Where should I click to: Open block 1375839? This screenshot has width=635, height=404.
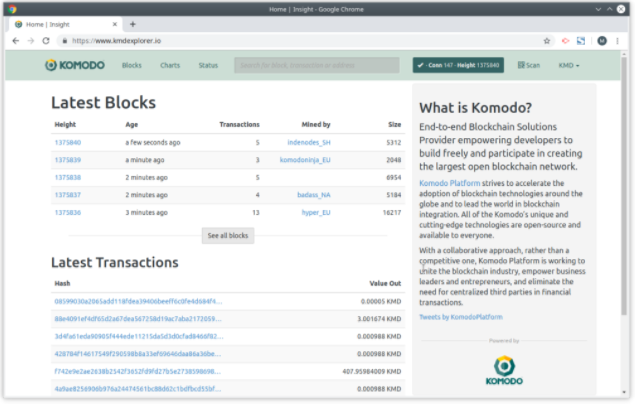click(68, 160)
